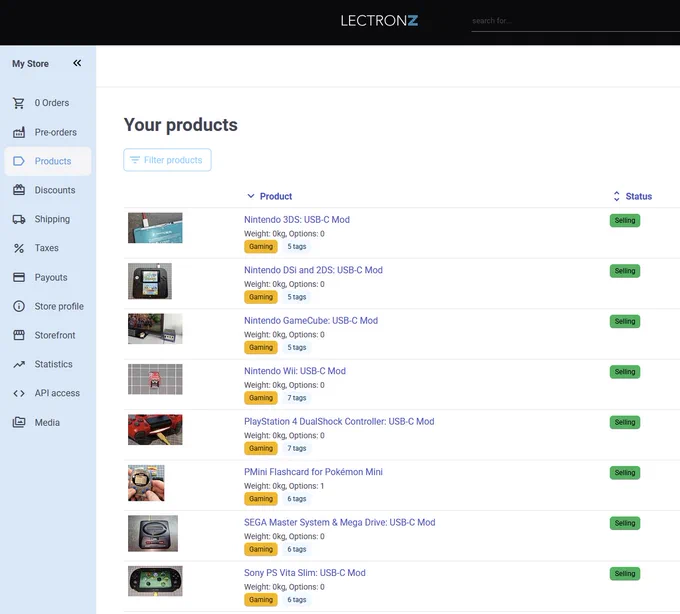Open Sony PS Vita Slim: USB-C Mod

click(x=304, y=573)
